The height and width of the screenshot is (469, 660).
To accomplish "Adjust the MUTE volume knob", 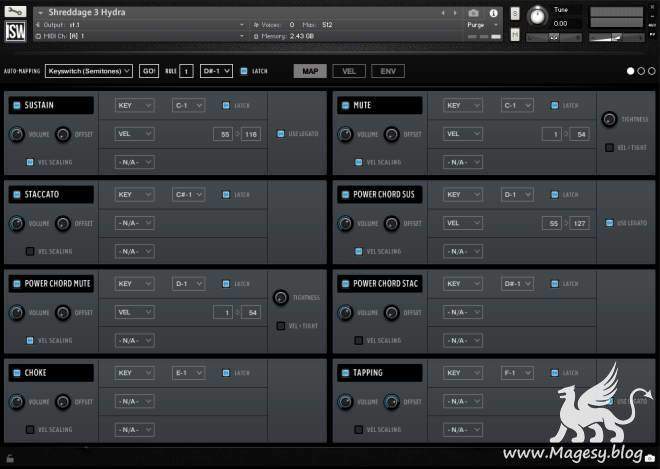I will tap(345, 134).
